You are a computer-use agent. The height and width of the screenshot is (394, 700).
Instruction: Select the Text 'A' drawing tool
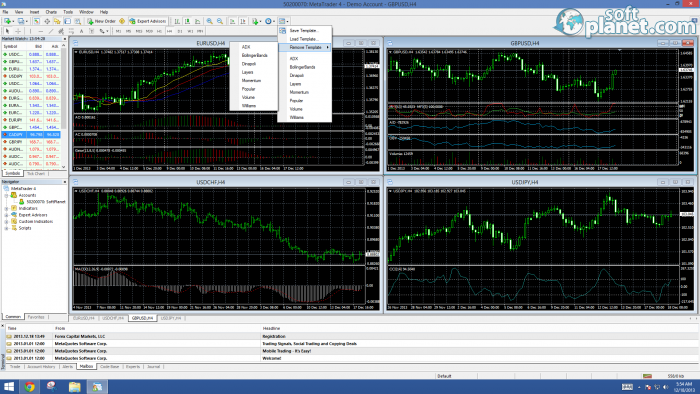81,31
